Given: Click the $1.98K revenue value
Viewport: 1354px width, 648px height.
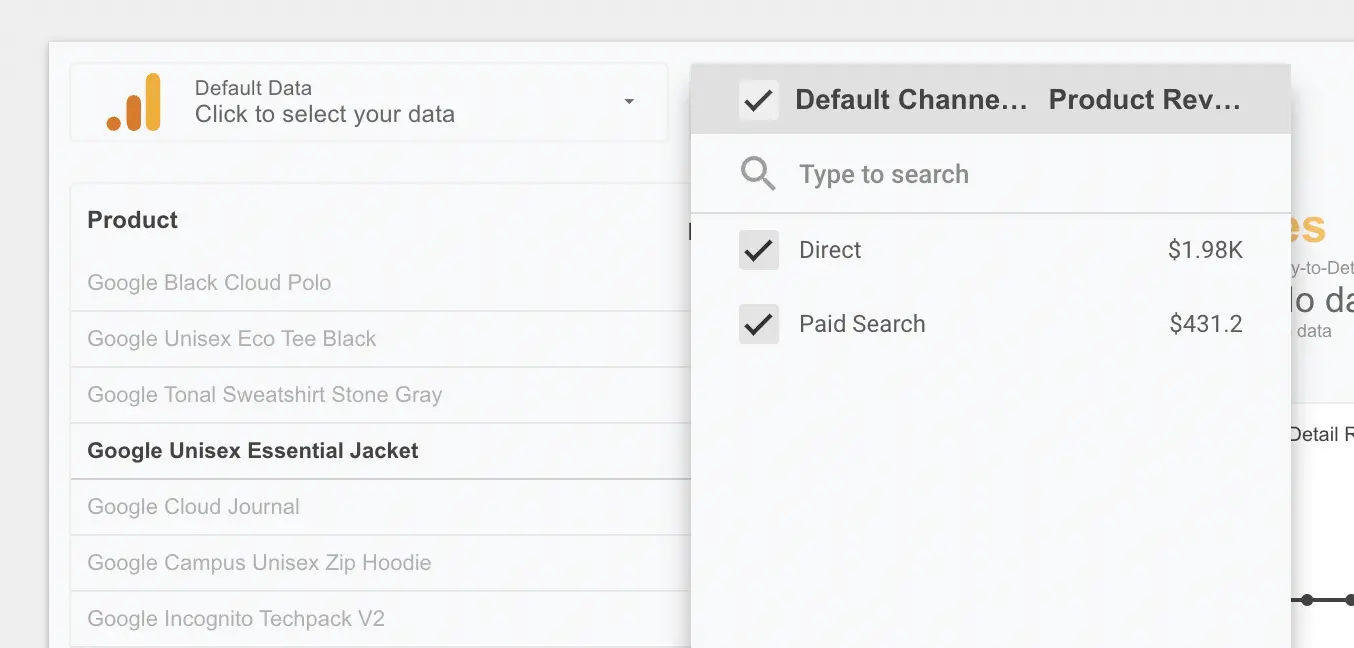Looking at the screenshot, I should [x=1205, y=250].
